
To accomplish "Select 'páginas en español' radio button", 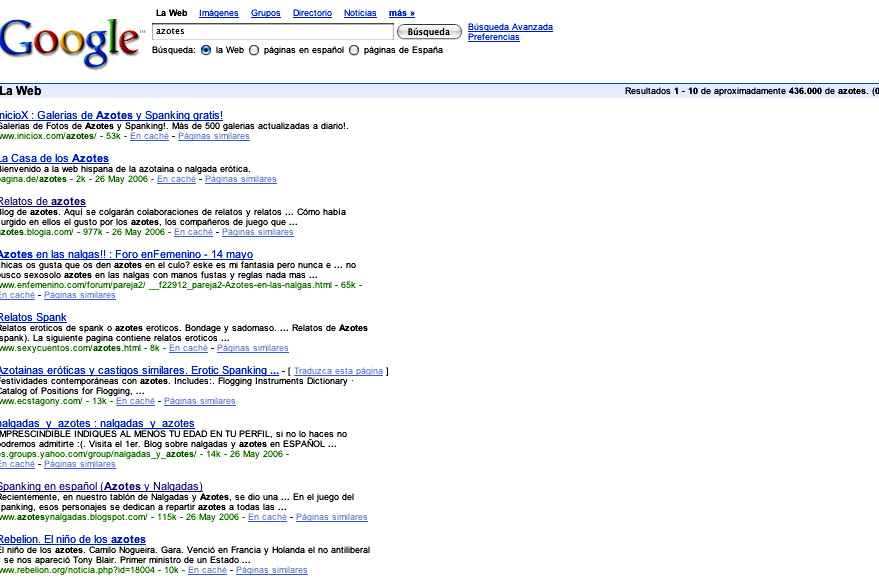I will [254, 50].
